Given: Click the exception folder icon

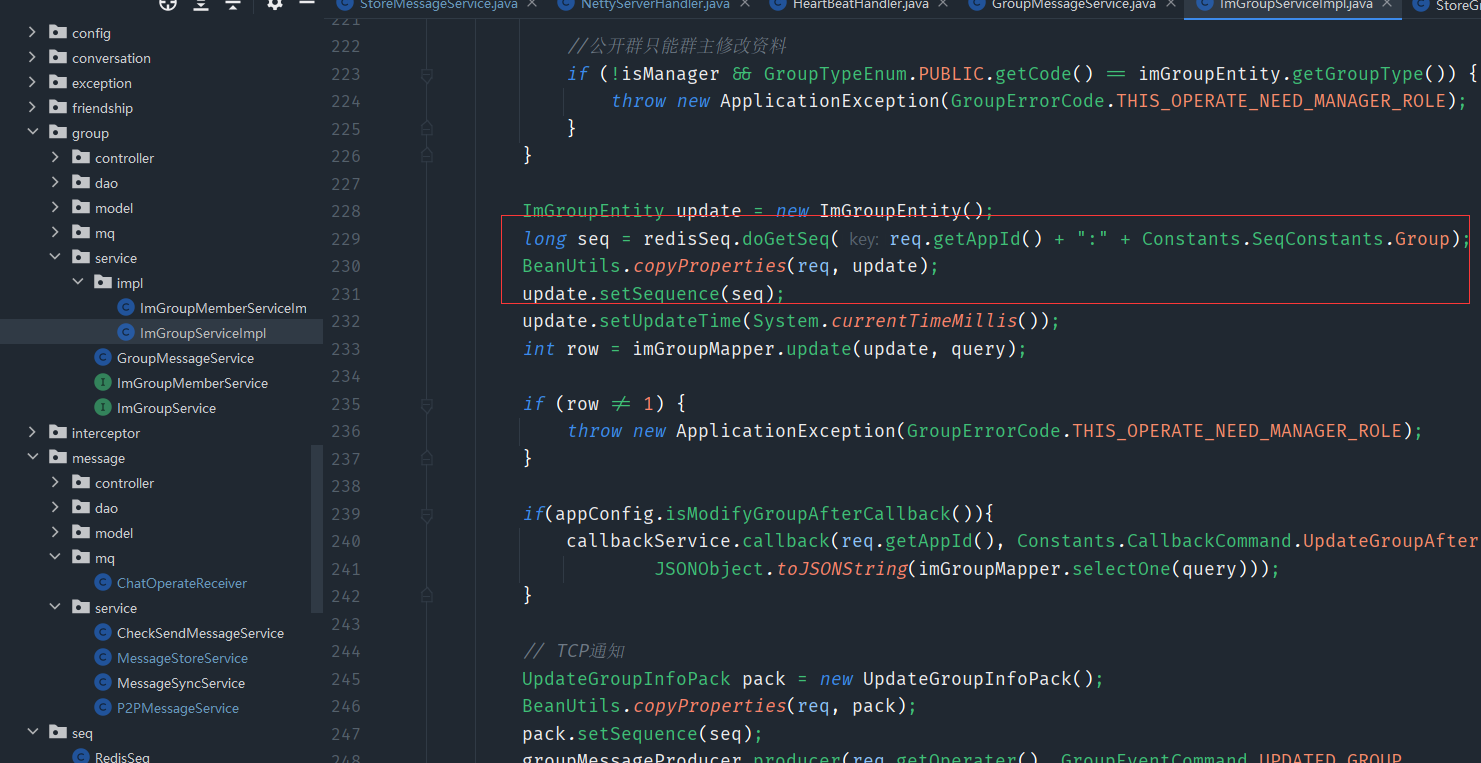Looking at the screenshot, I should (x=57, y=83).
